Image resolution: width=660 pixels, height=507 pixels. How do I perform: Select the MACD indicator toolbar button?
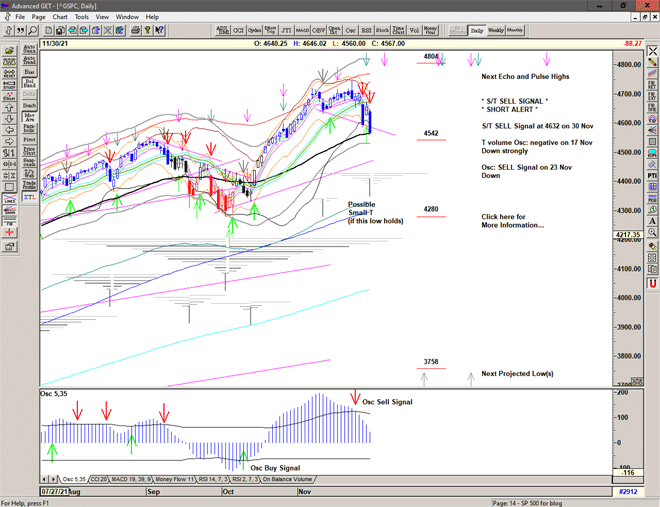coord(302,31)
